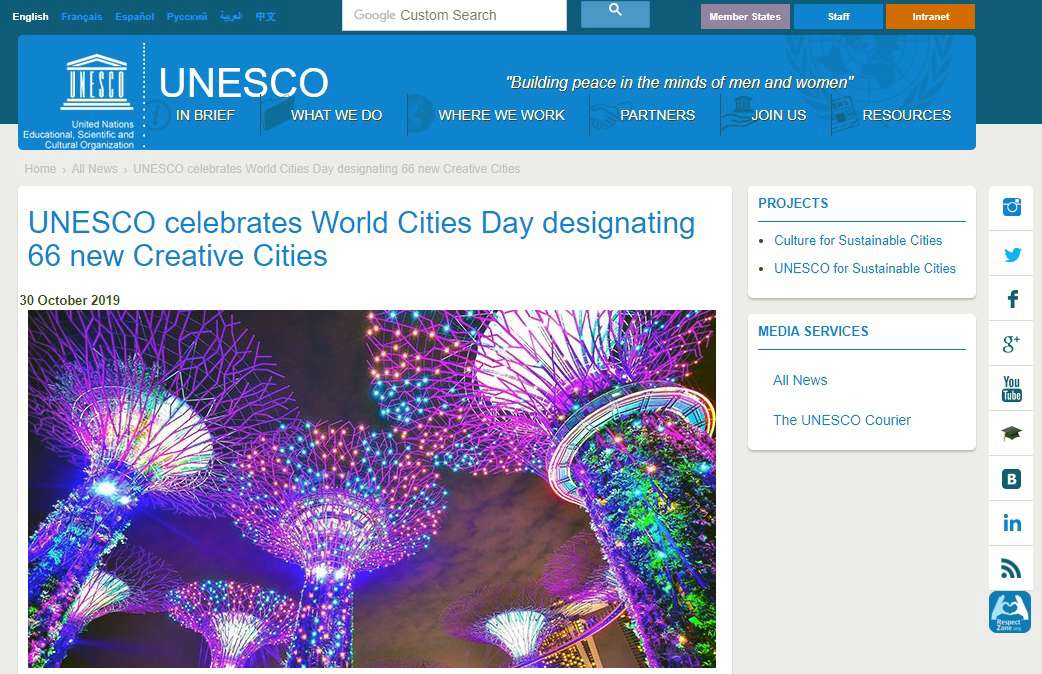Viewport: 1042px width, 674px height.
Task: Click the illuminated Supertrees article photo
Action: [x=371, y=489]
